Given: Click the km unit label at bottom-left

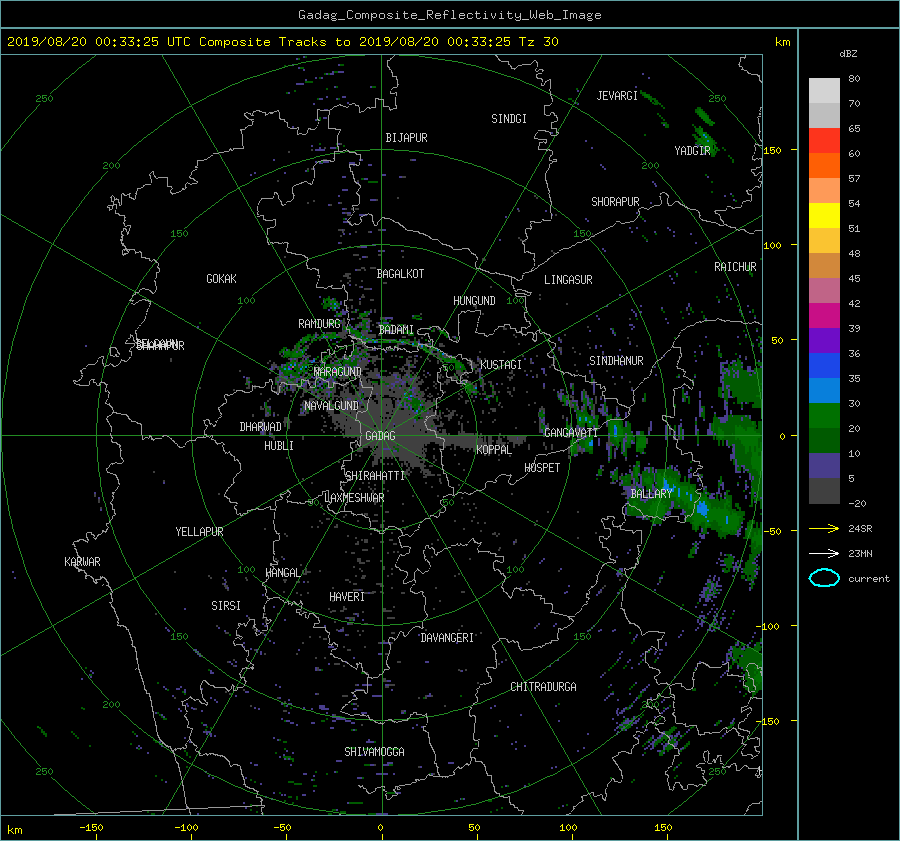Looking at the screenshot, I should [x=14, y=830].
